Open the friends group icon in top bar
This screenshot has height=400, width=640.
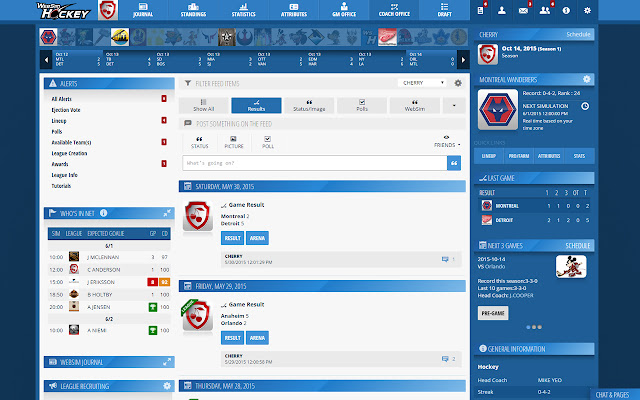tap(544, 11)
